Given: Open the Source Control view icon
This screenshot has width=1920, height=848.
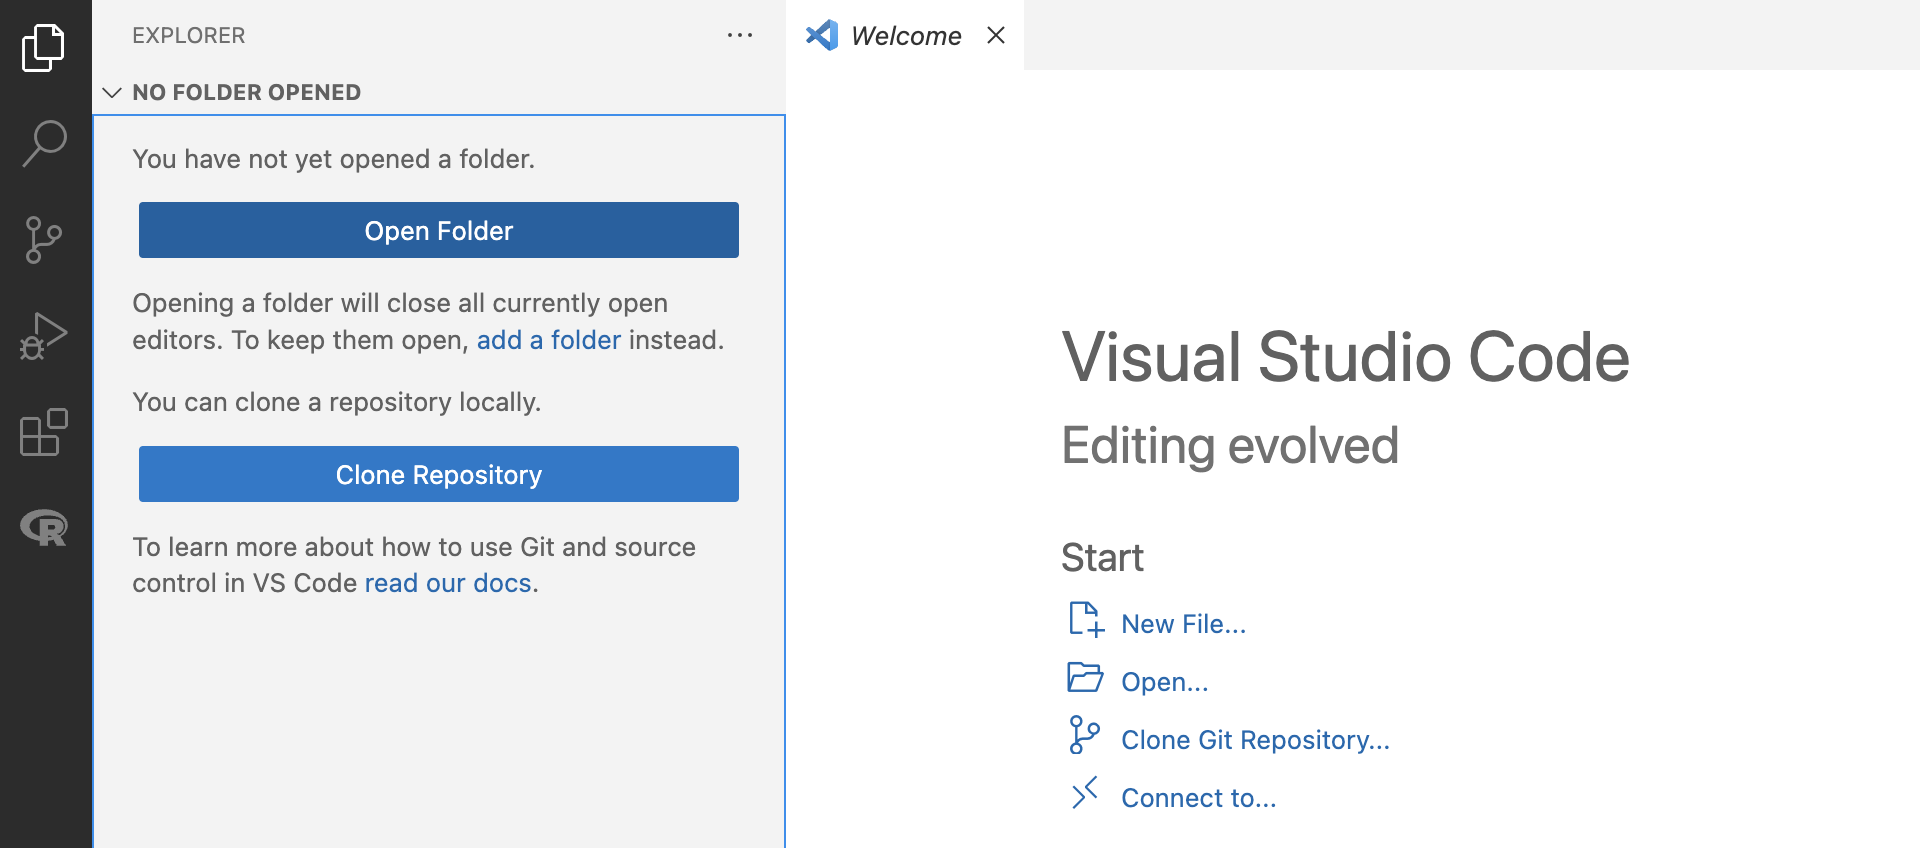Looking at the screenshot, I should [44, 240].
